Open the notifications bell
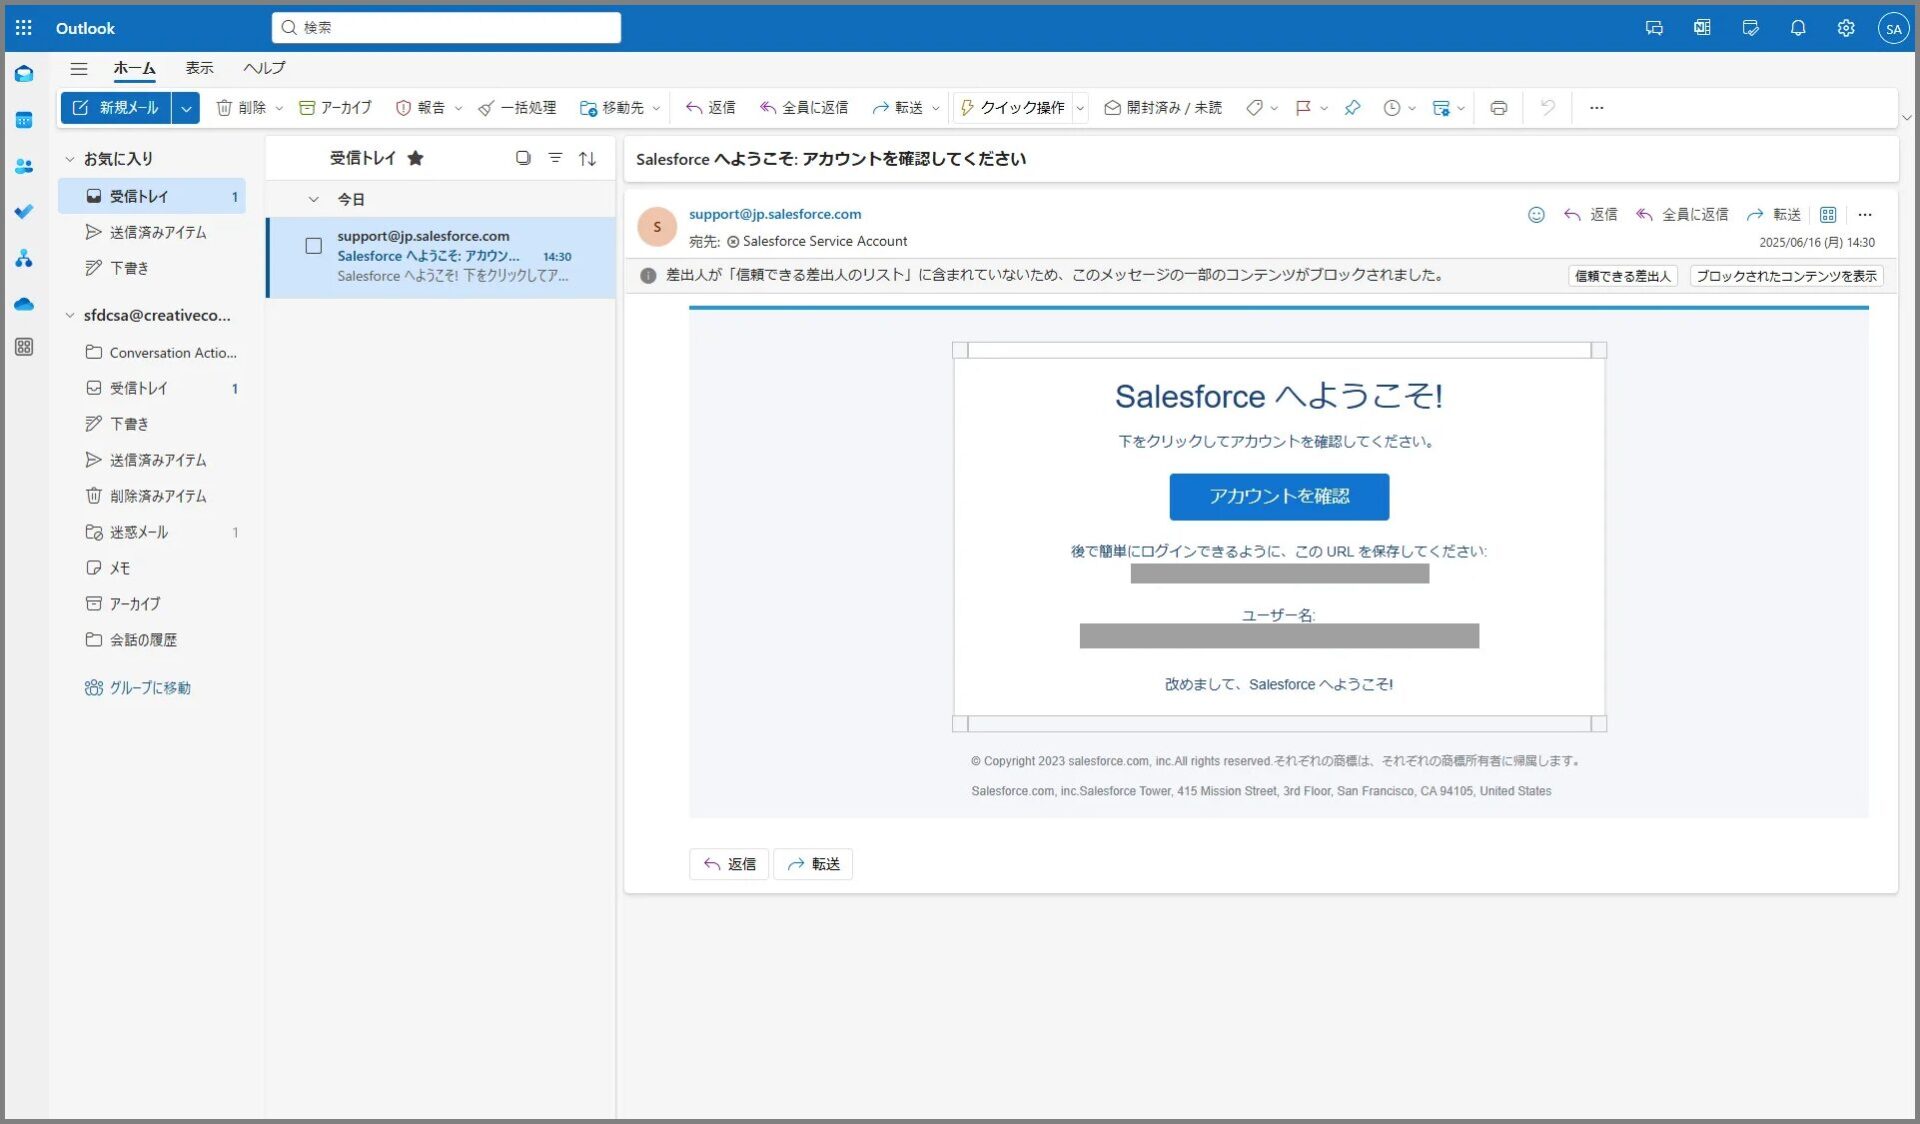 [1798, 28]
